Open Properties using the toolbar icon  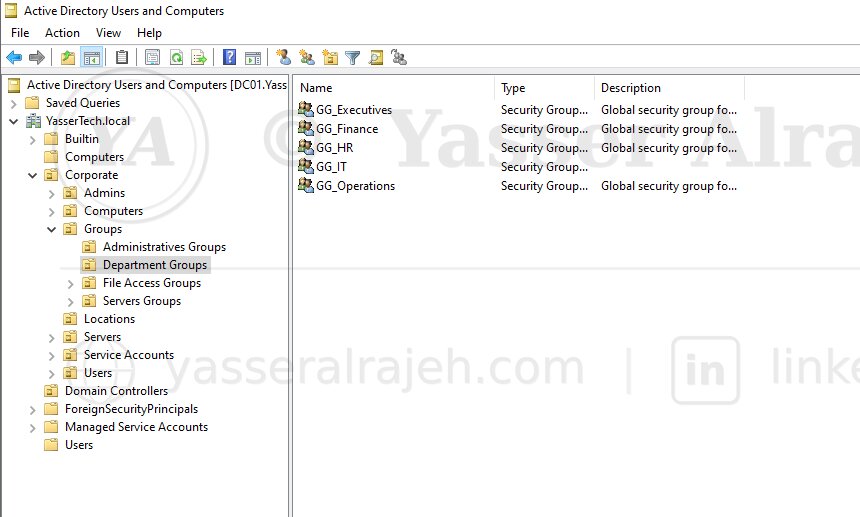point(152,57)
